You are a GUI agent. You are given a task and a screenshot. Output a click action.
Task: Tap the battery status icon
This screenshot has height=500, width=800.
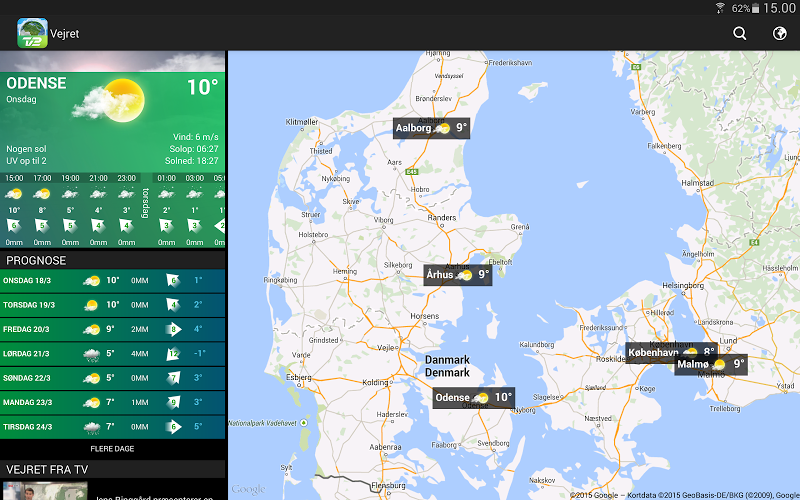pyautogui.click(x=756, y=8)
